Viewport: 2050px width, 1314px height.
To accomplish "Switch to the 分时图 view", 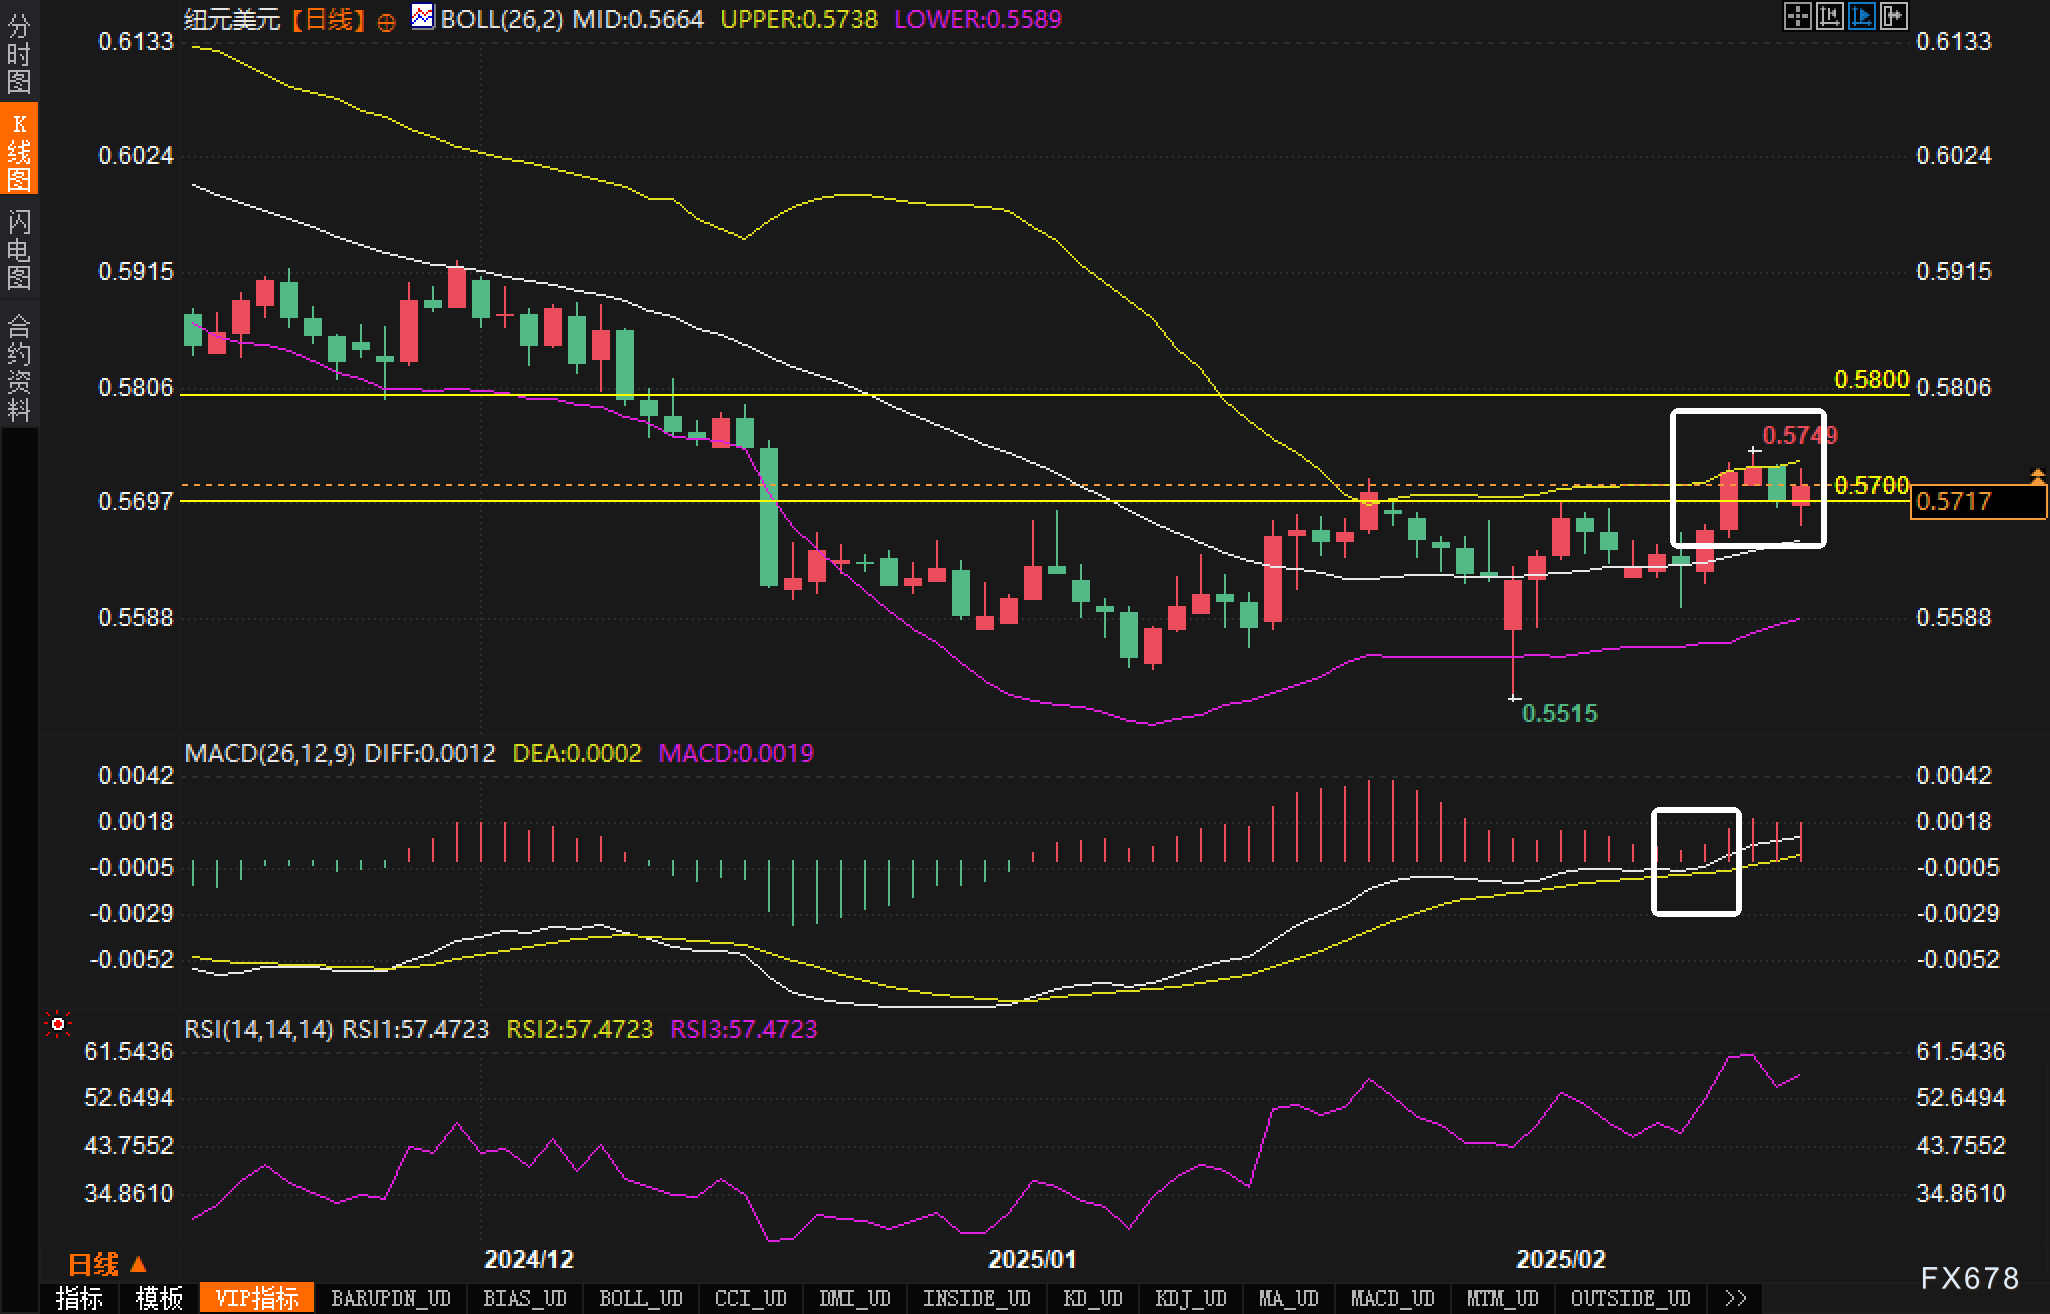I will click(20, 55).
